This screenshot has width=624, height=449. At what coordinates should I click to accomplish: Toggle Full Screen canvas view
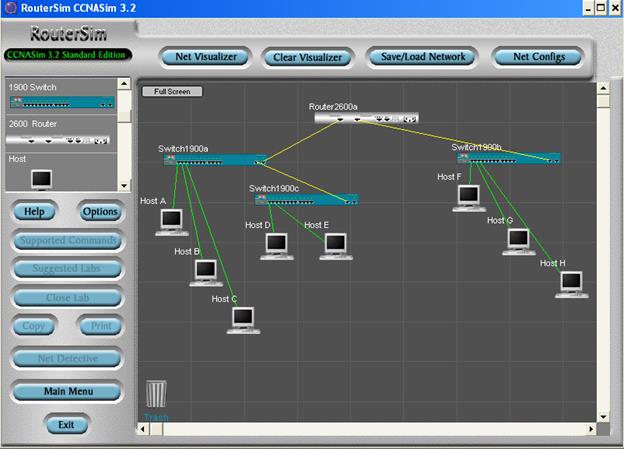click(x=172, y=92)
